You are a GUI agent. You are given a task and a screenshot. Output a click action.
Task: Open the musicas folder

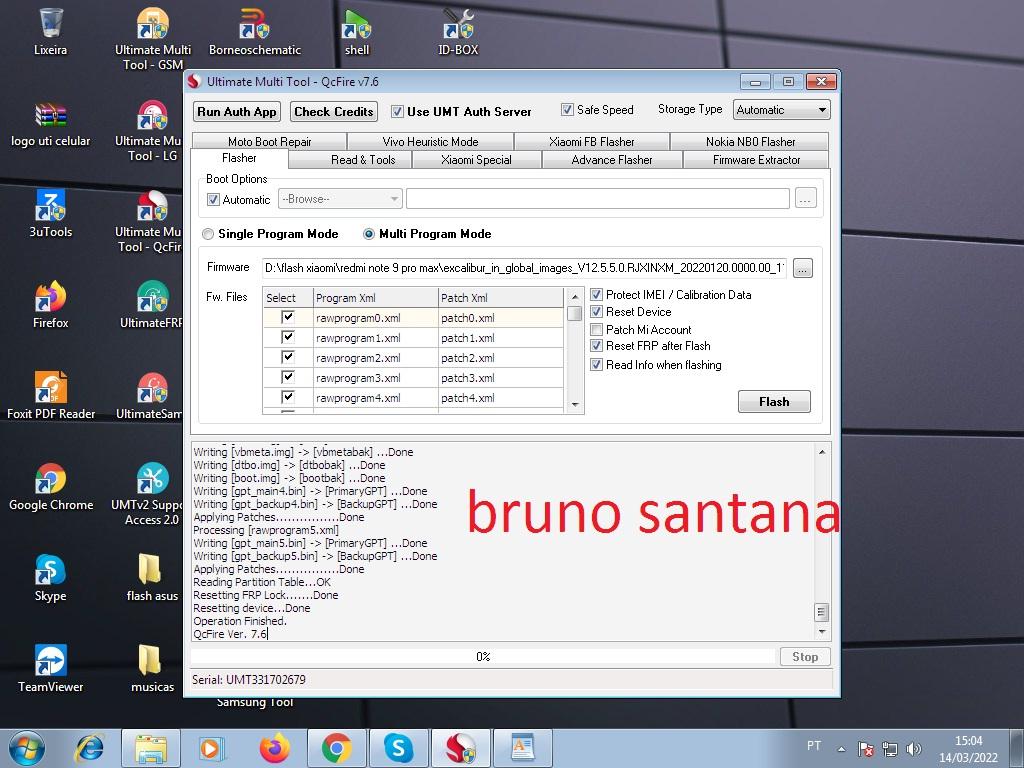(152, 669)
